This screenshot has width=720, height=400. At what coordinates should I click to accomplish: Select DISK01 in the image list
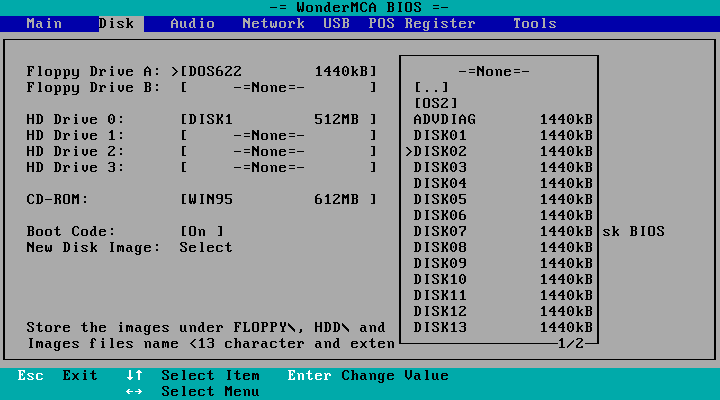click(503, 135)
